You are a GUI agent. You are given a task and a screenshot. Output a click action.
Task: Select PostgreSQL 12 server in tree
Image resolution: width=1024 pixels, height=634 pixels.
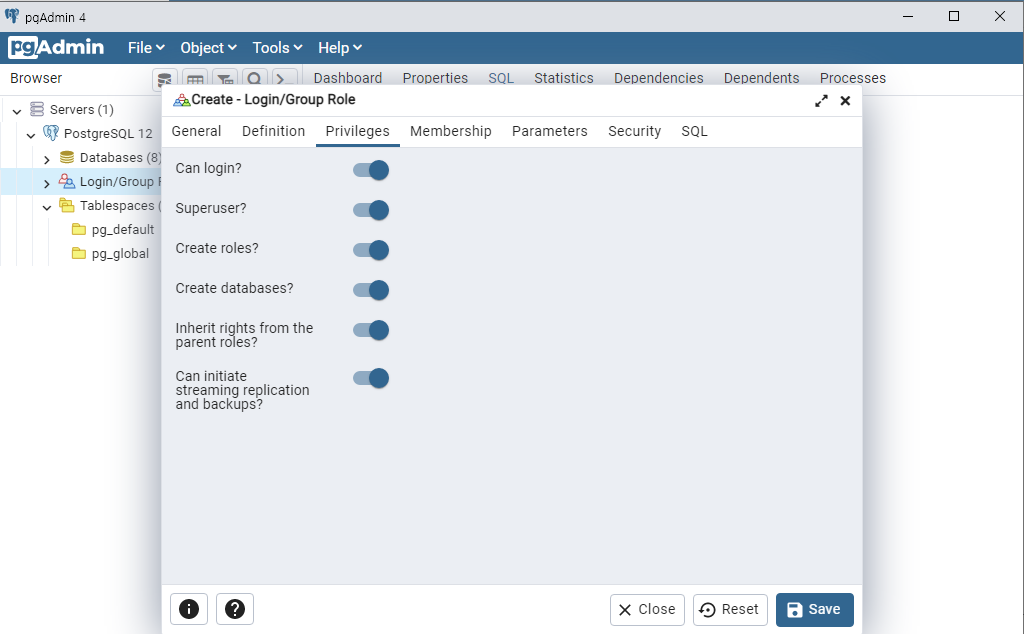(108, 133)
